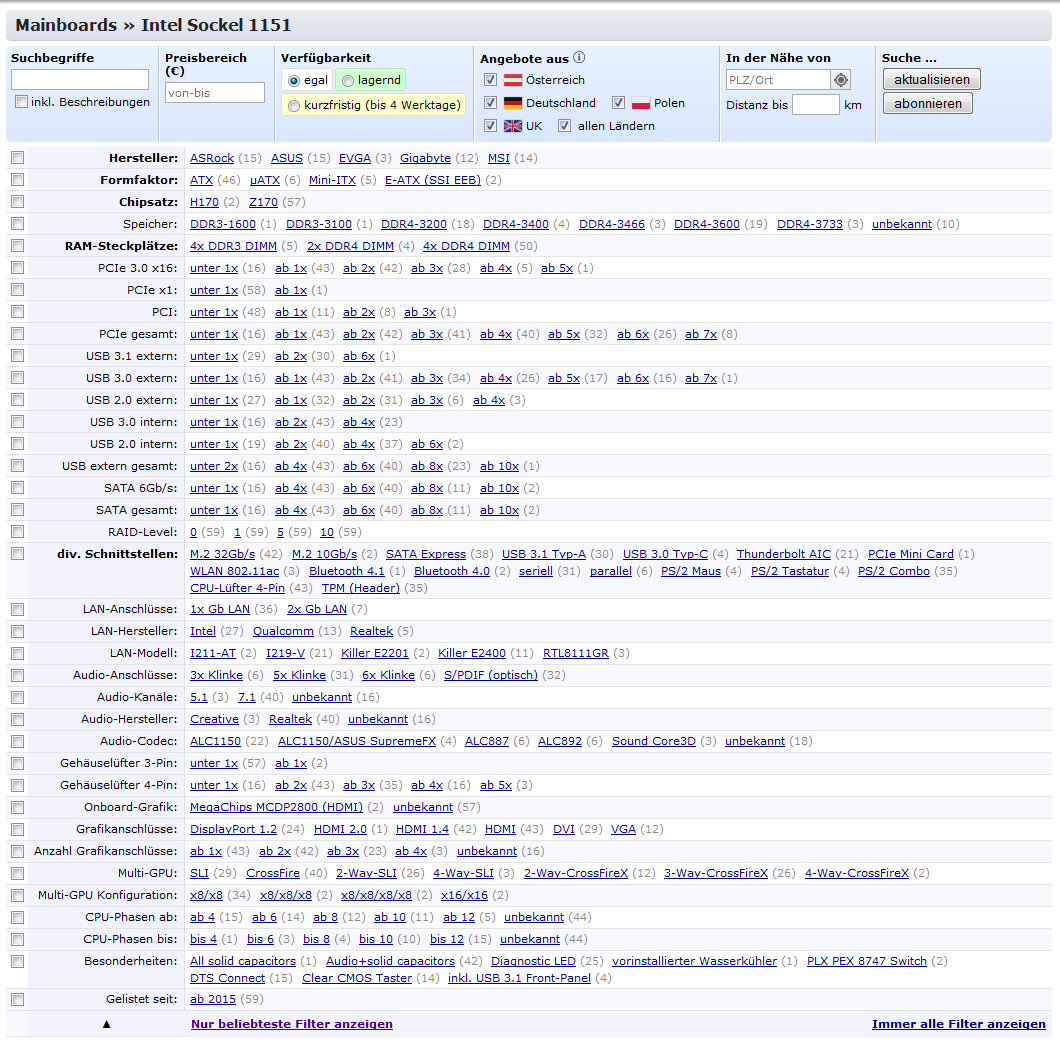1060x1044 pixels.
Task: Select 'Sound Core3D' audio codec
Action: 653,741
